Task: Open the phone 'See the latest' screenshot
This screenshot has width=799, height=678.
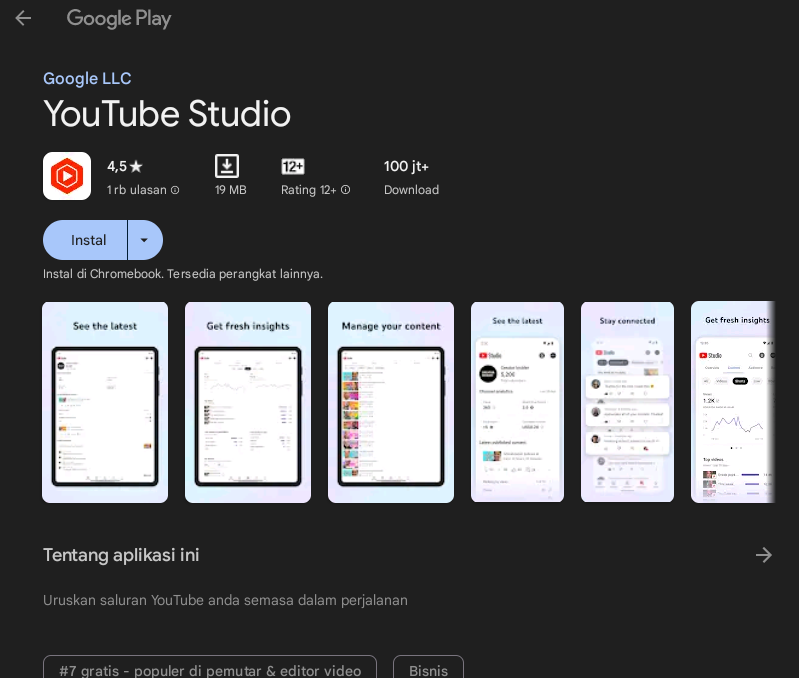Action: click(517, 402)
